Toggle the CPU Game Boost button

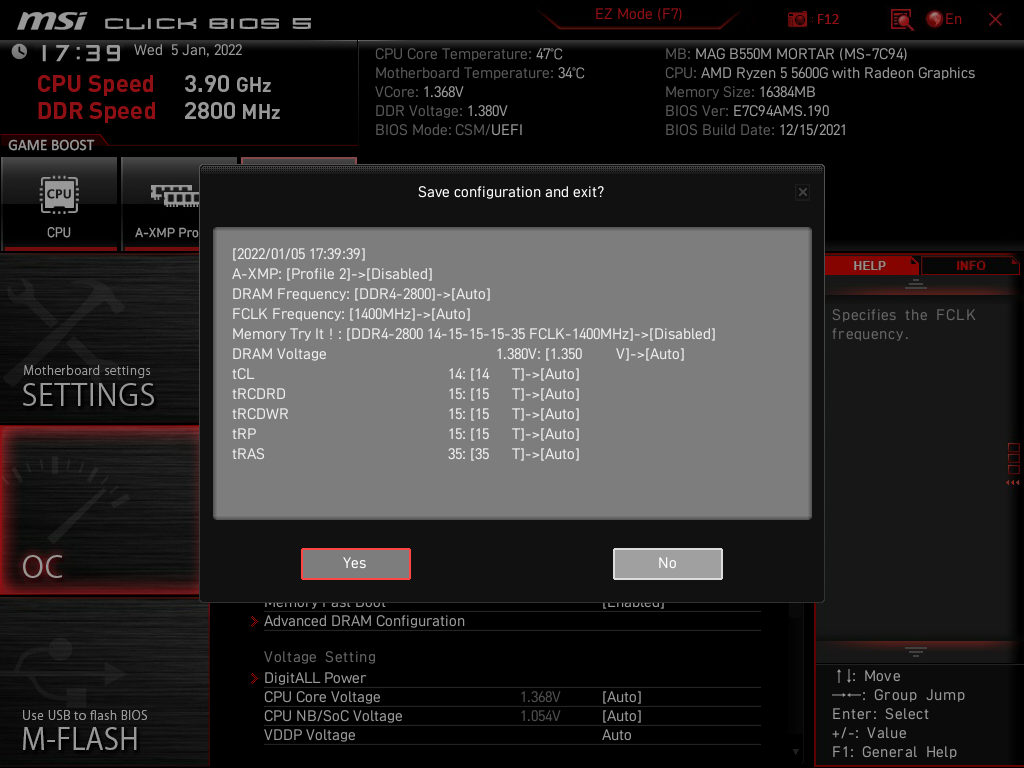[59, 204]
